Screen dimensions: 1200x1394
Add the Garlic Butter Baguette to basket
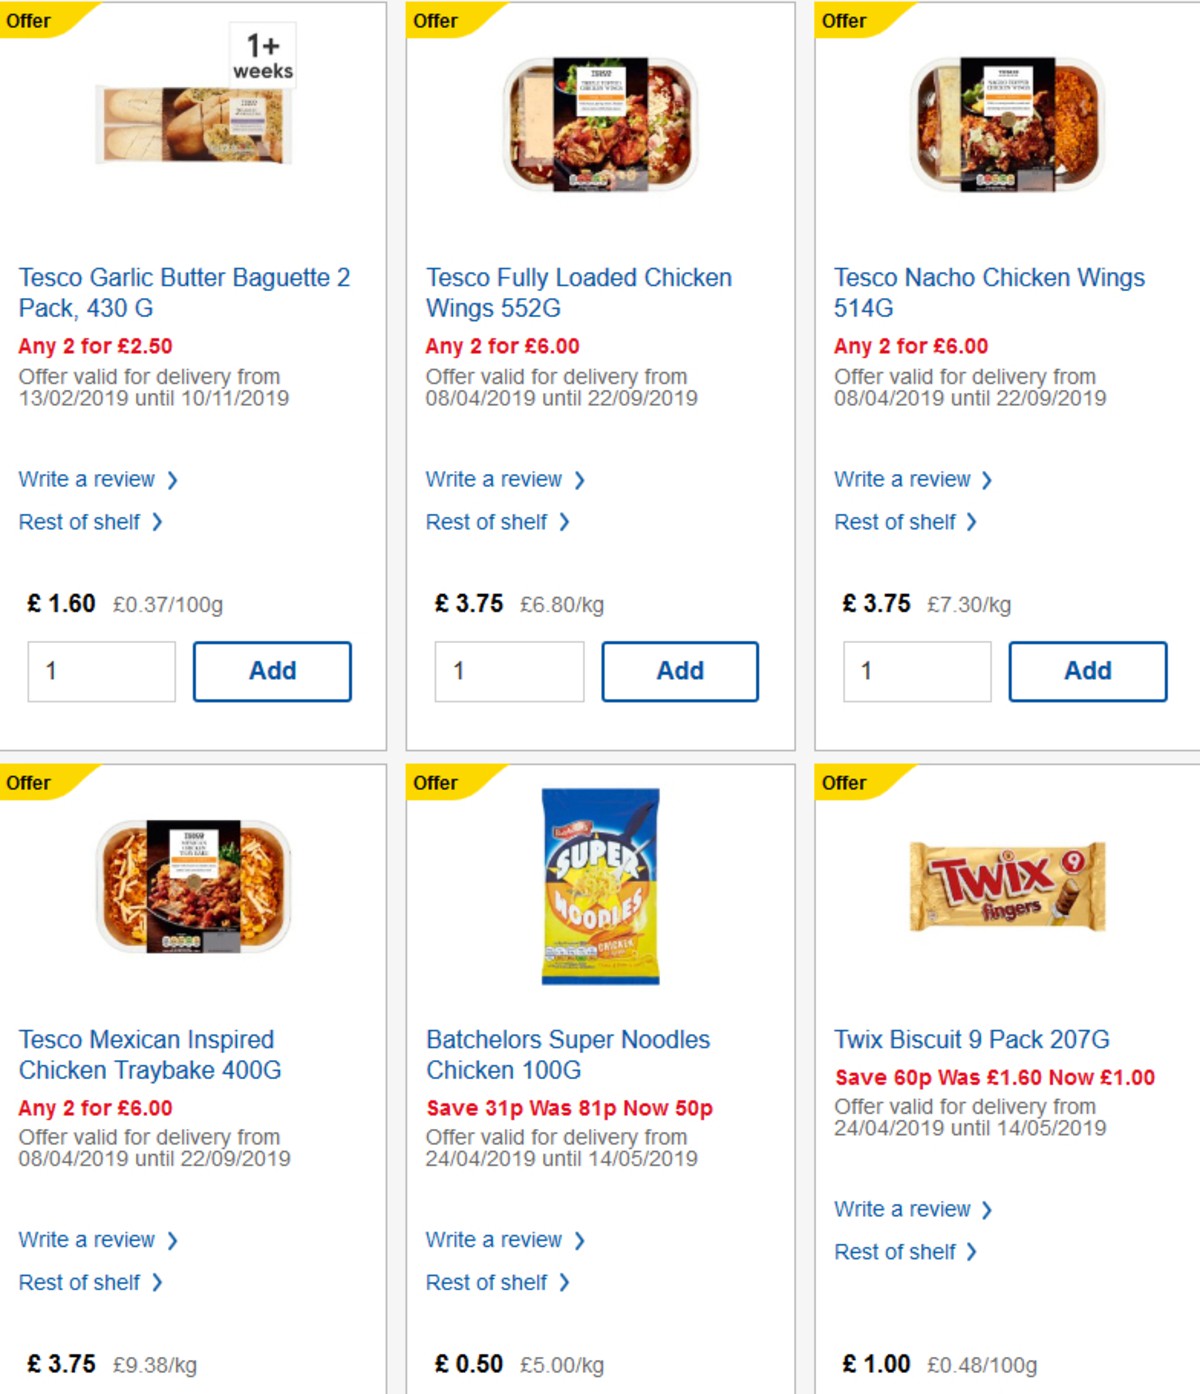tap(271, 671)
